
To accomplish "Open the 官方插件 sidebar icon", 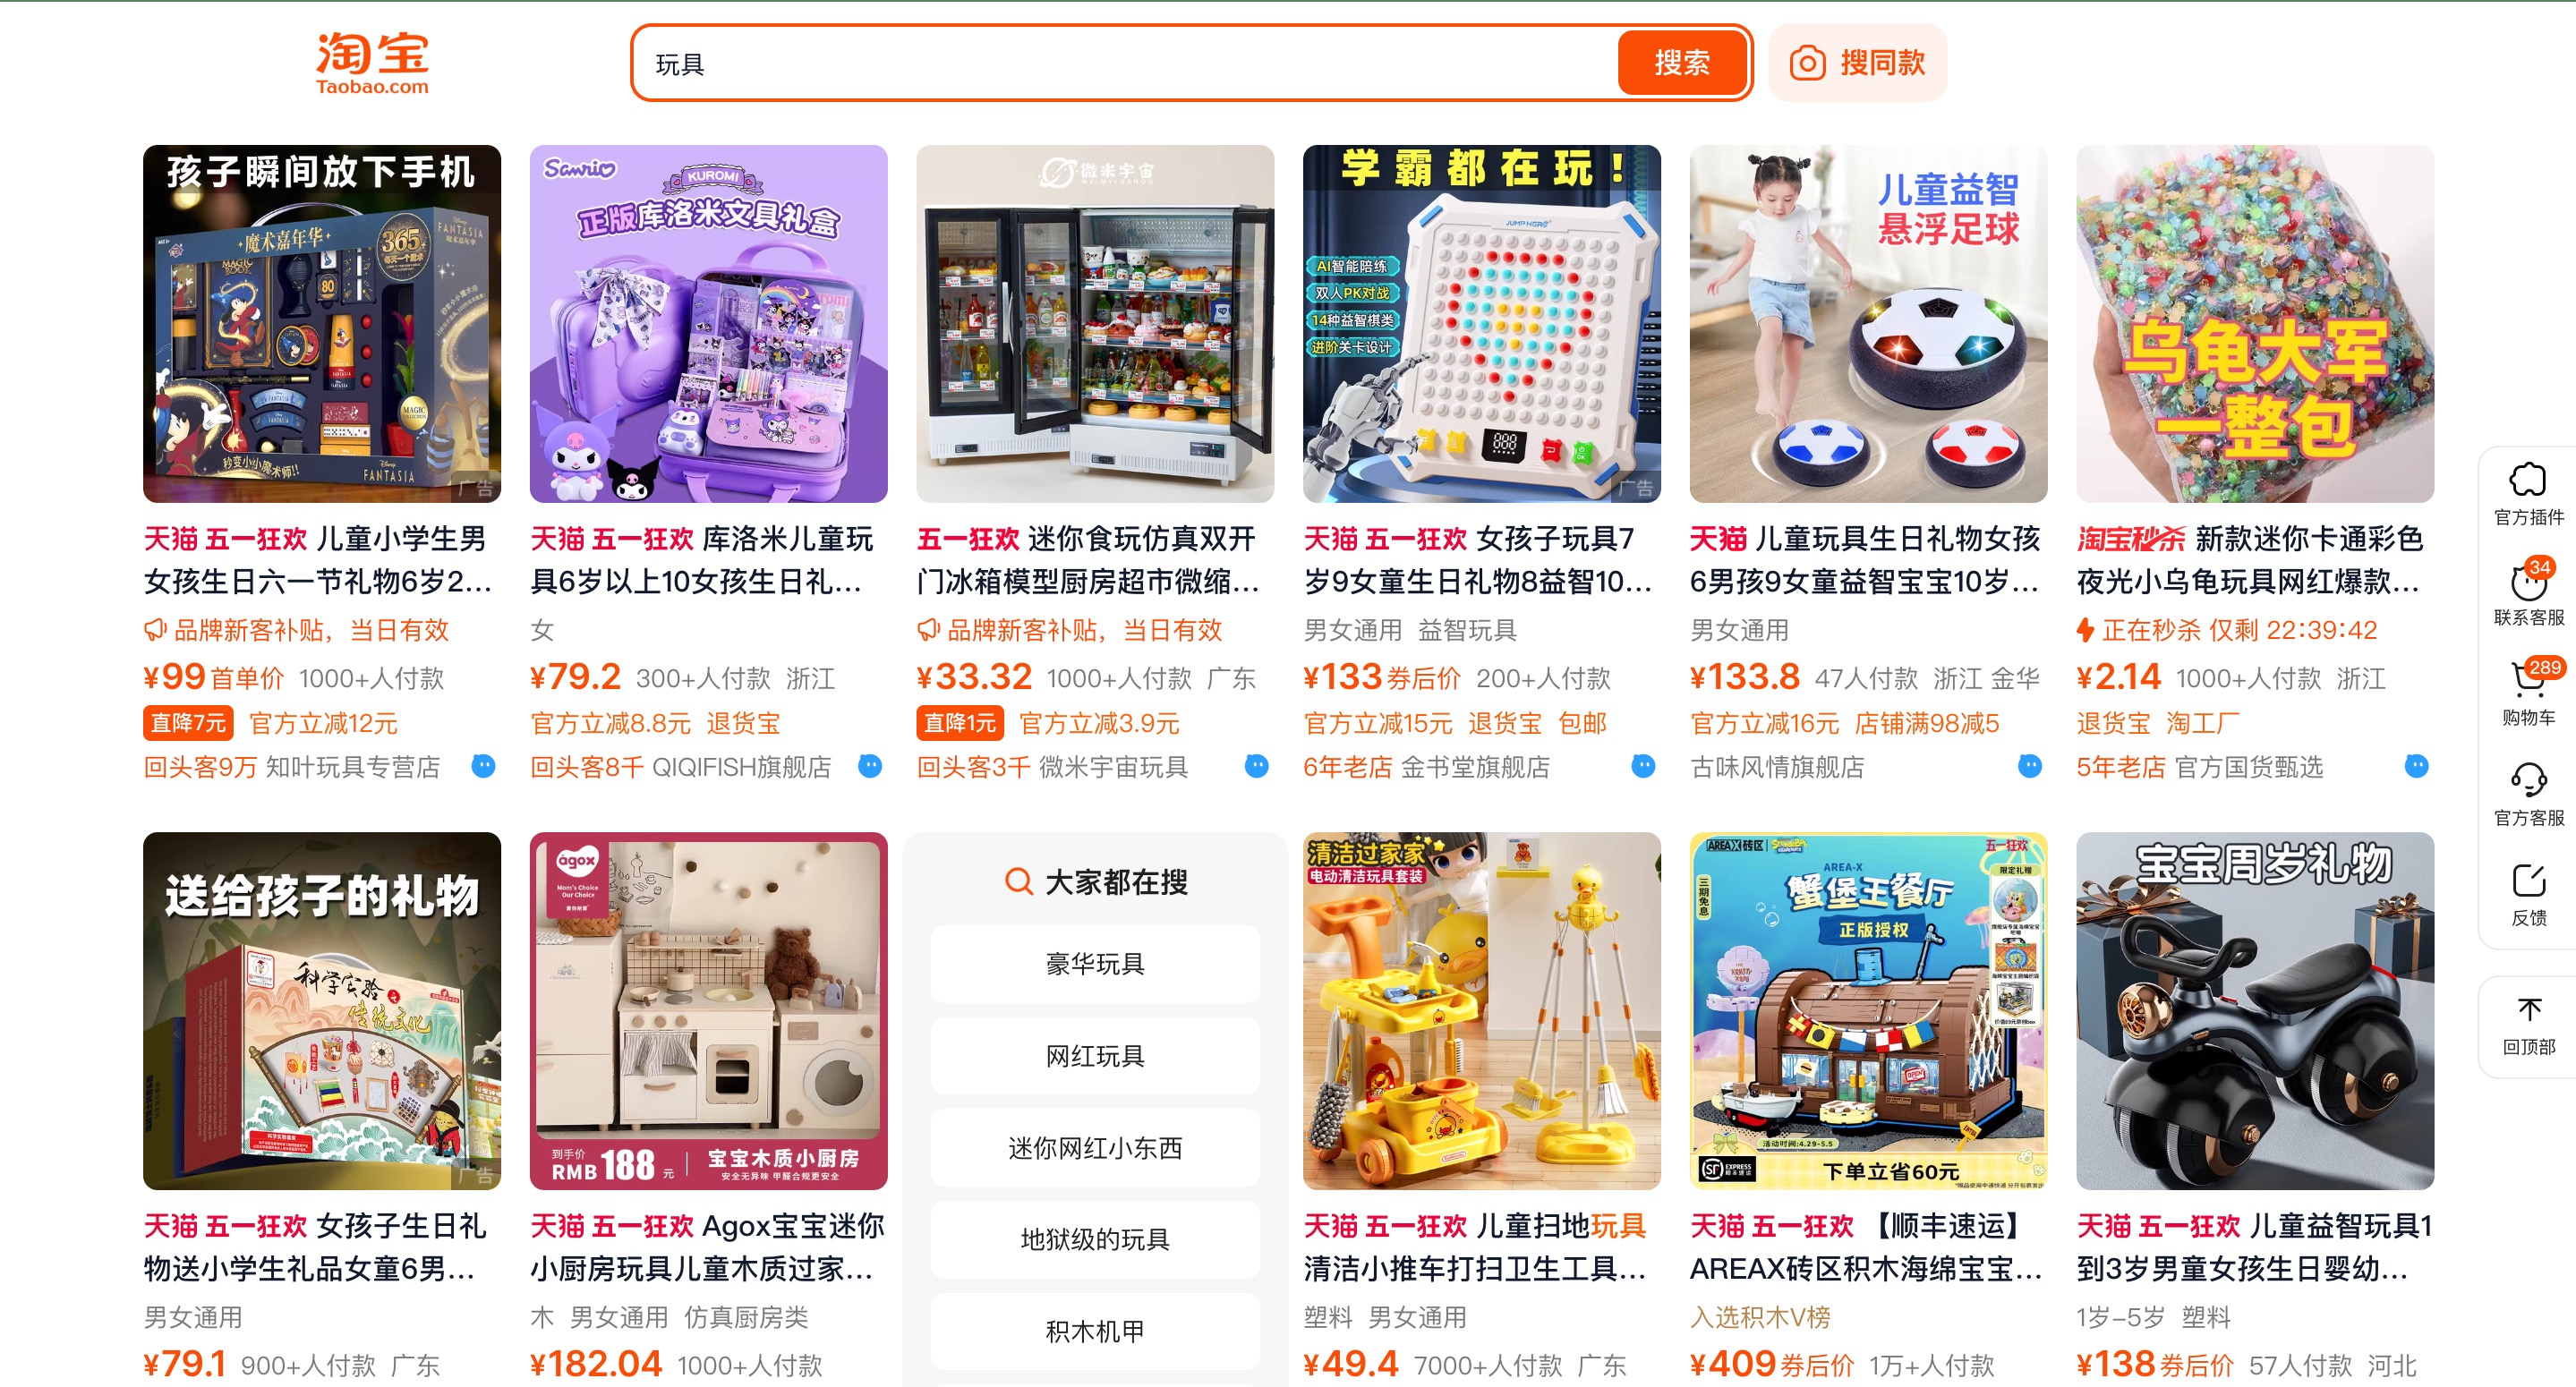I will click(2527, 480).
